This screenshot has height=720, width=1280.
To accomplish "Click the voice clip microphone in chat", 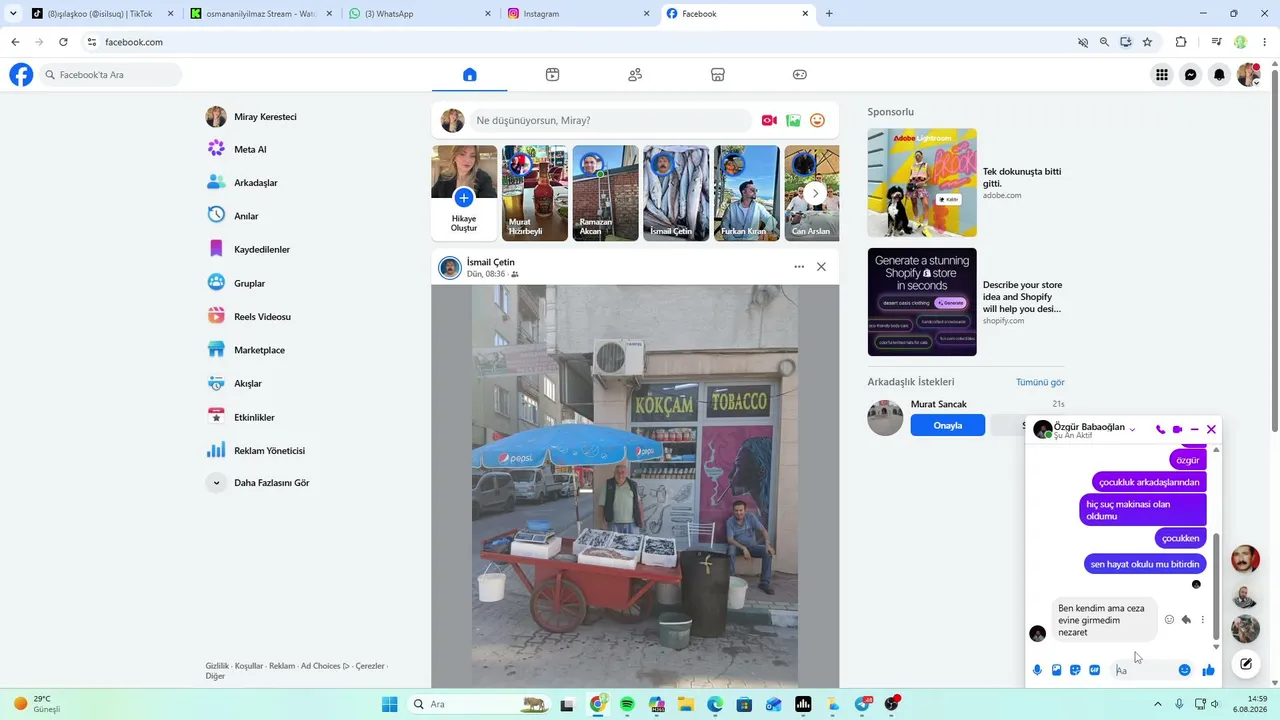I will [x=1037, y=670].
